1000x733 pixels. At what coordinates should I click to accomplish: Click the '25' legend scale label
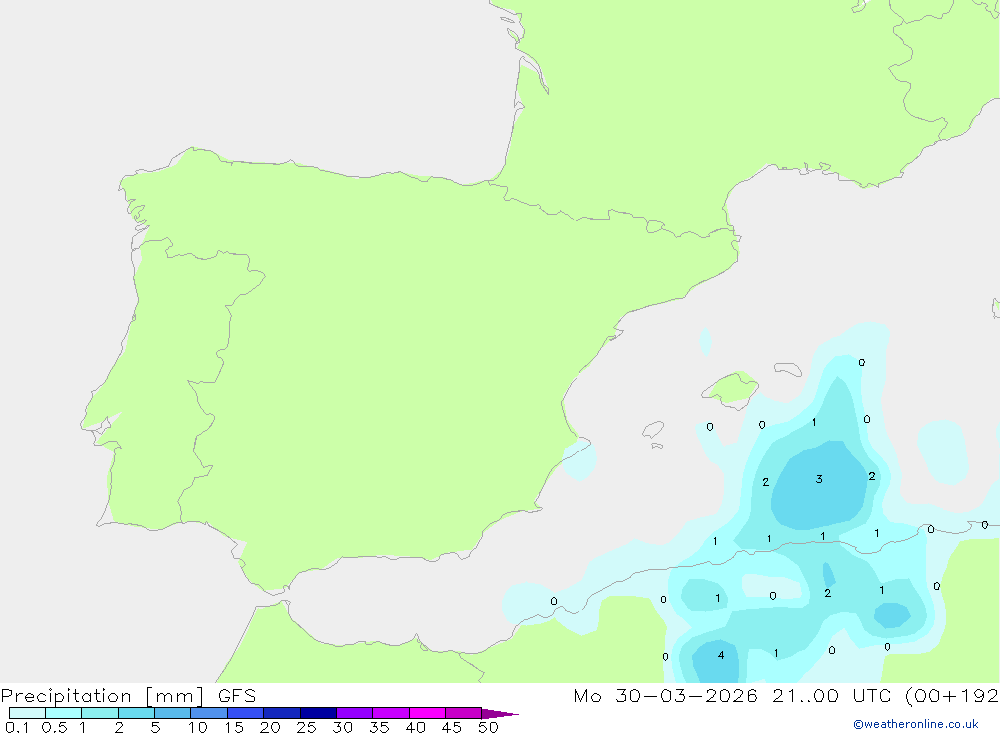coord(306,727)
